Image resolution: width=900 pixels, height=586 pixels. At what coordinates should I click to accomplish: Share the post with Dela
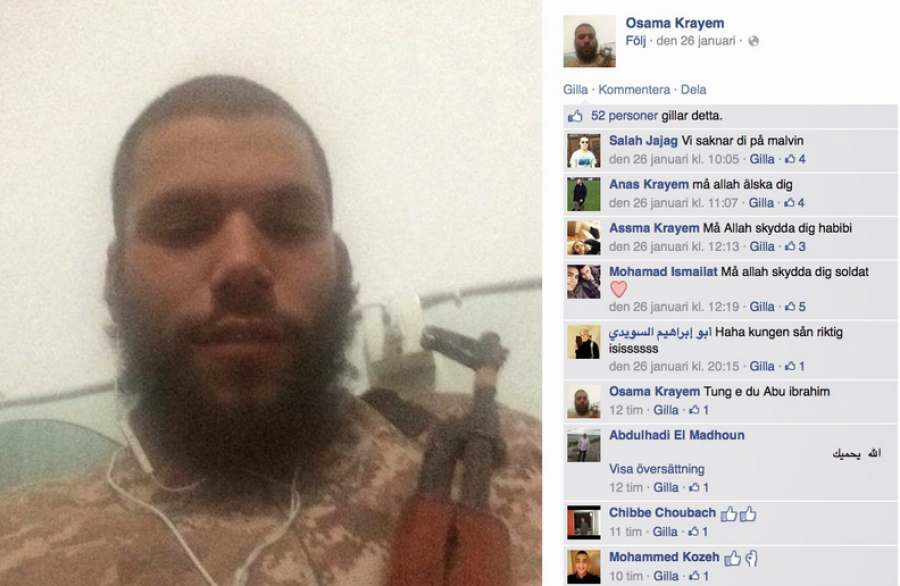(x=693, y=90)
